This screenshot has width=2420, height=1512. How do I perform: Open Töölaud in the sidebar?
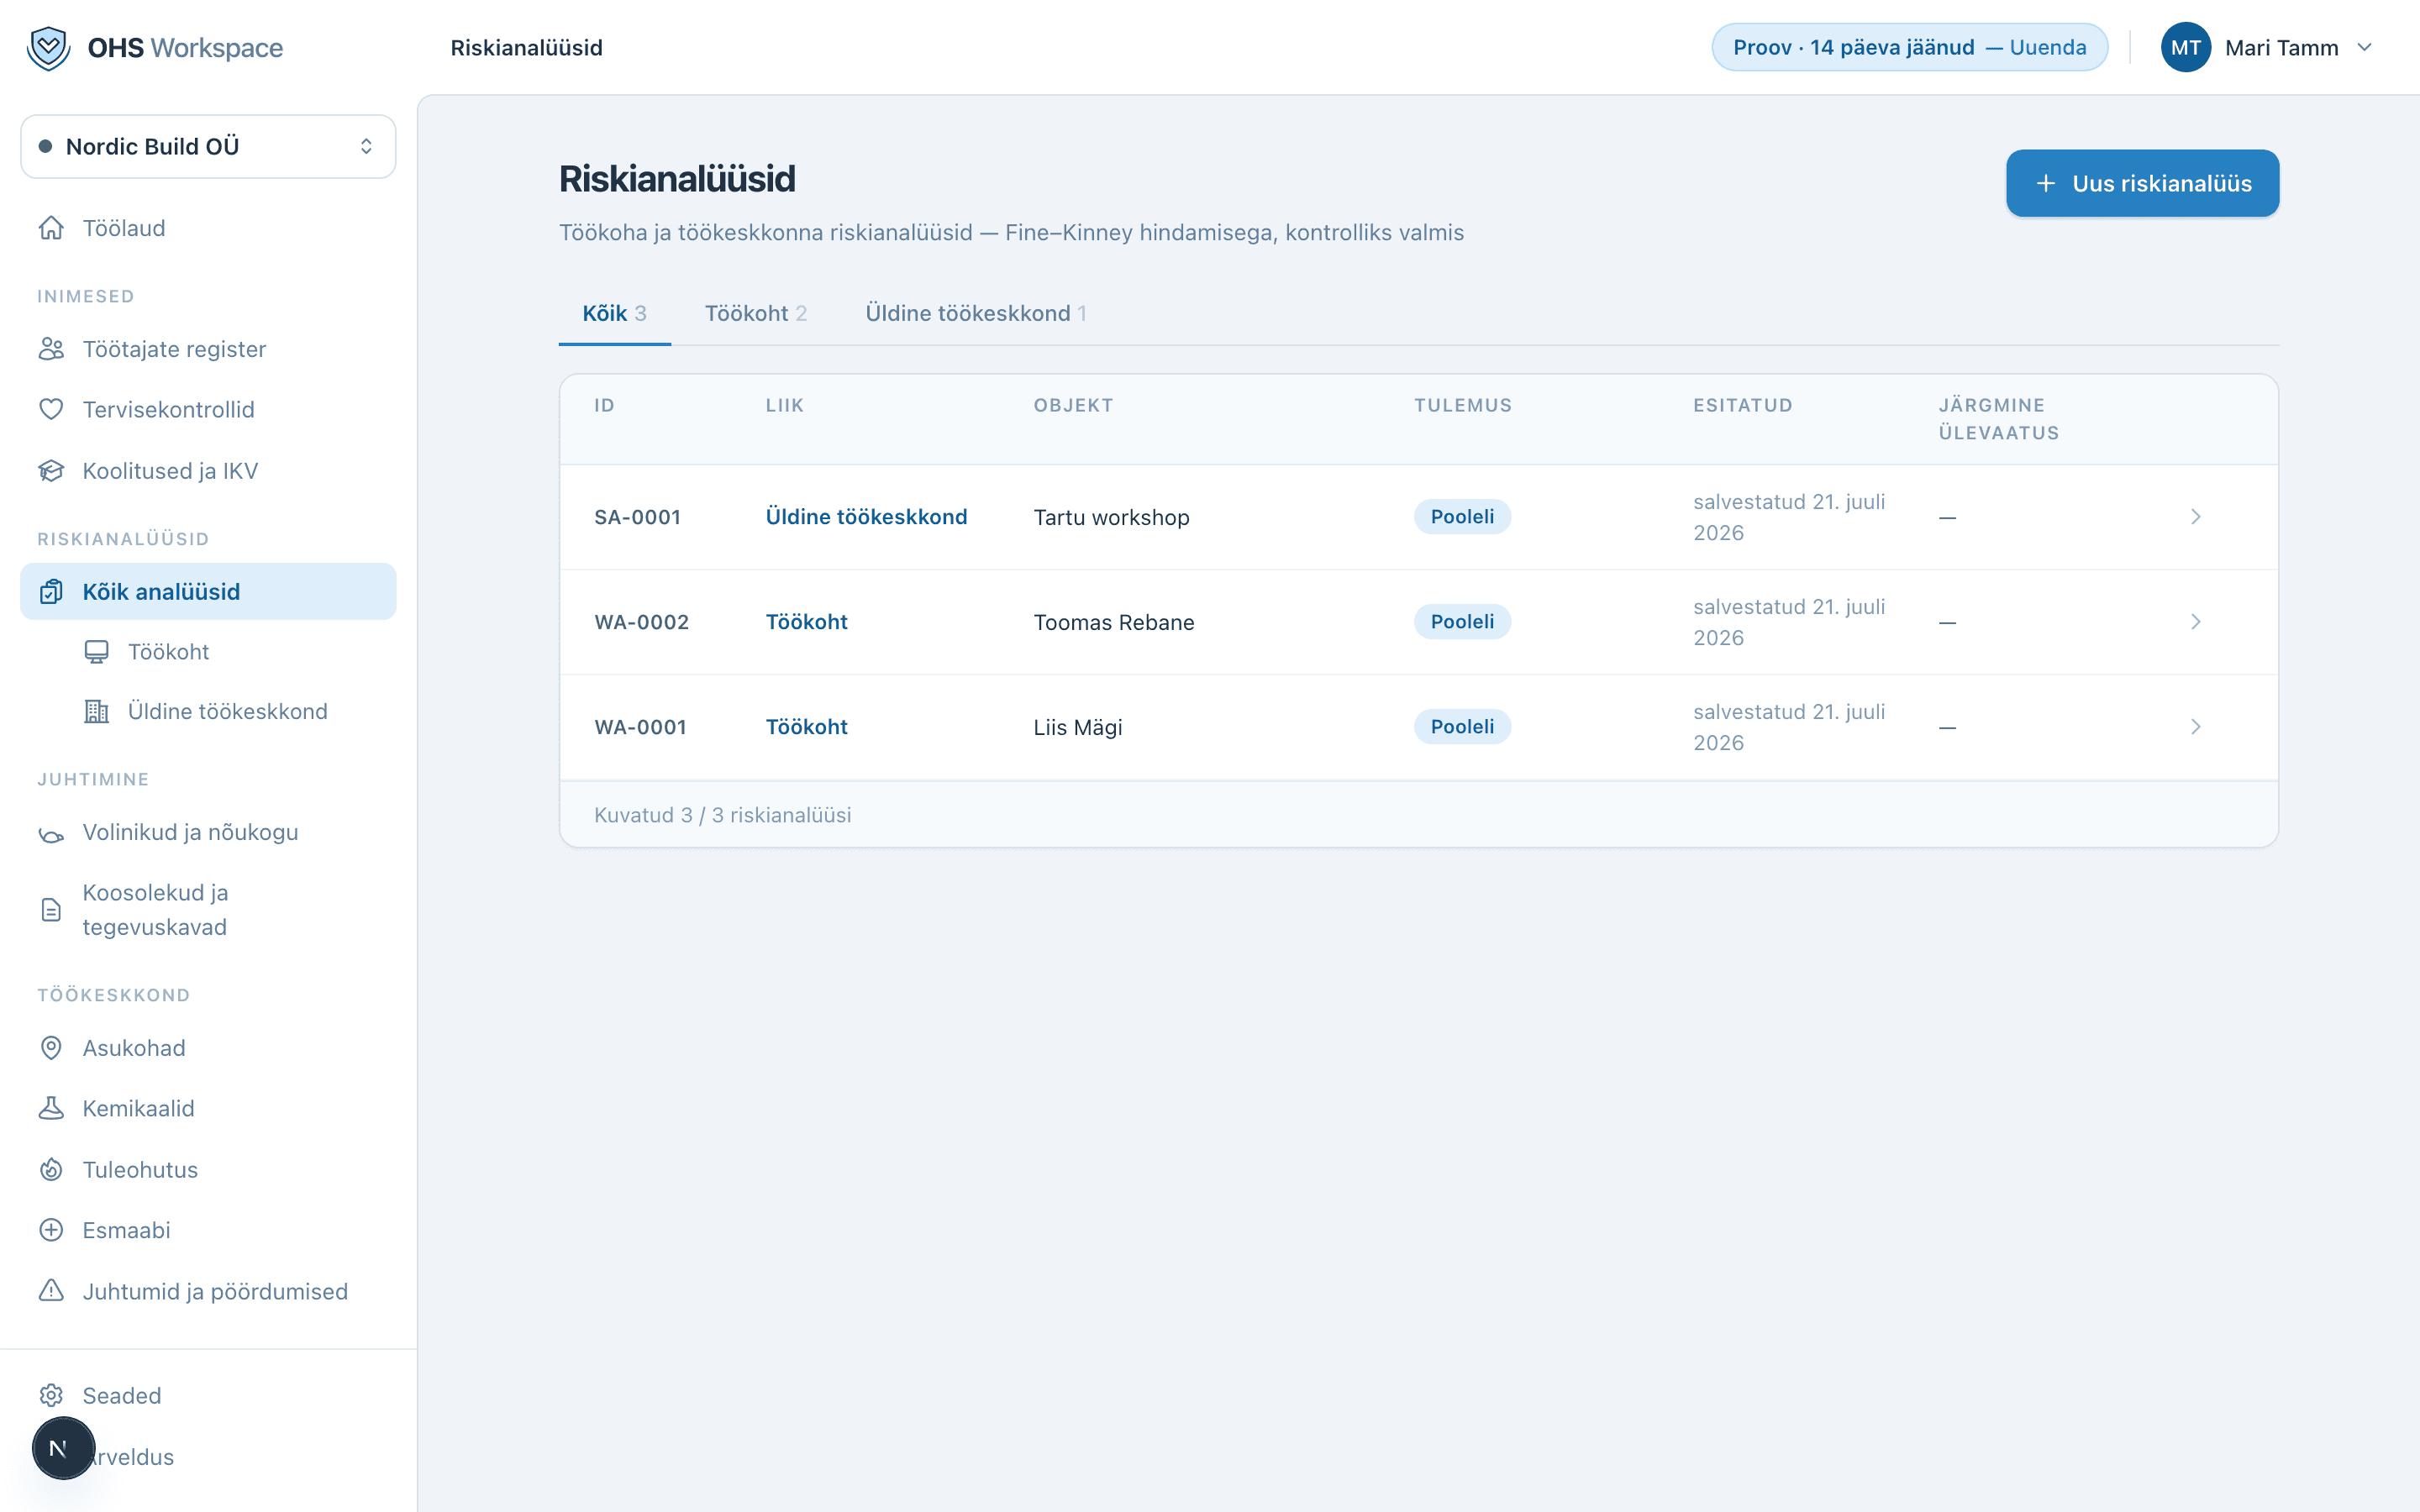pos(208,228)
